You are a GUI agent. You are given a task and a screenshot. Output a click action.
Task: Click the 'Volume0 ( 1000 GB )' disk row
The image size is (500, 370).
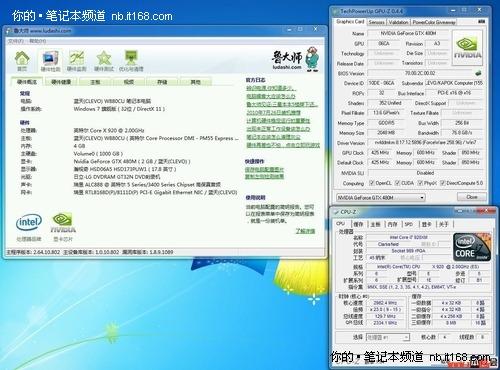(98, 154)
